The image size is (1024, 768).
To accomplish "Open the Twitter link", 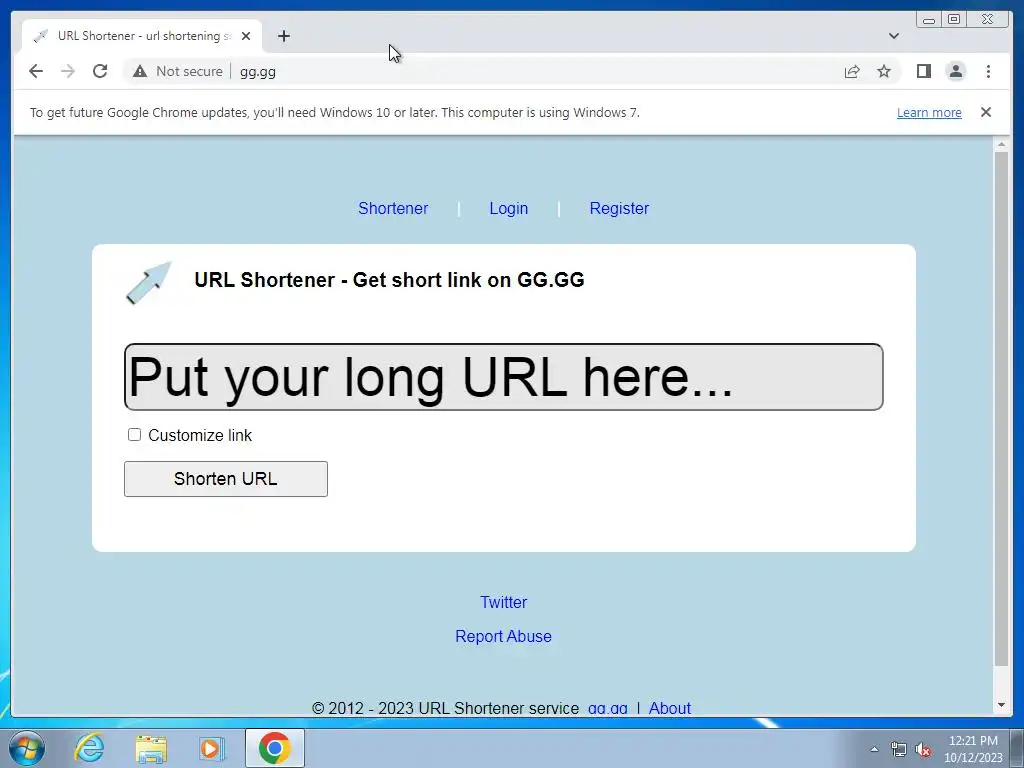I will pos(504,602).
